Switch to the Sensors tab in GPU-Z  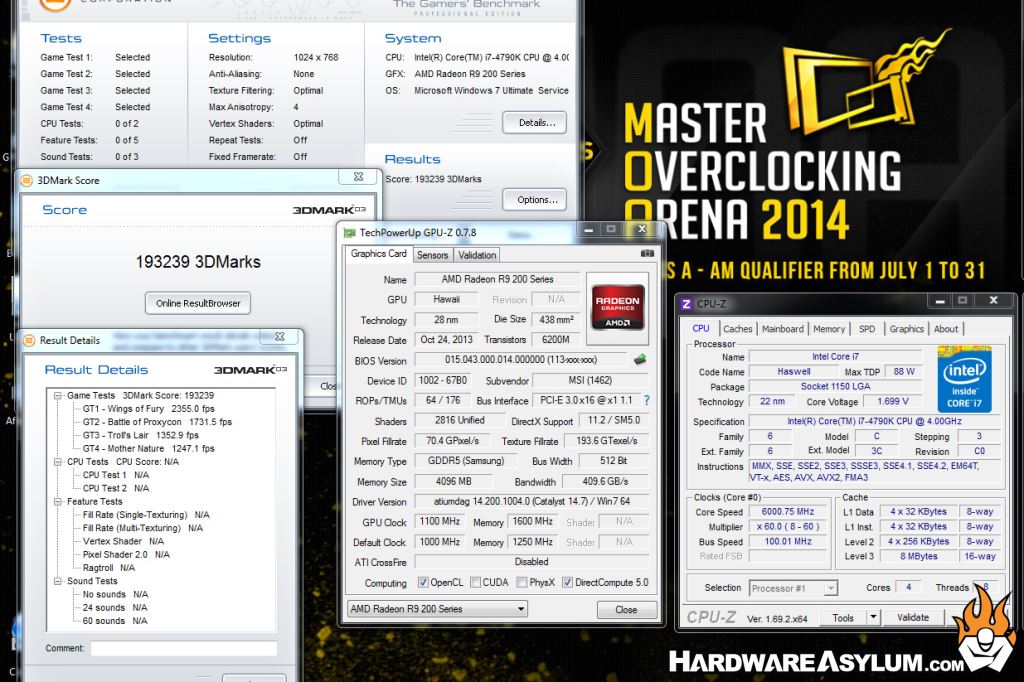tap(432, 255)
